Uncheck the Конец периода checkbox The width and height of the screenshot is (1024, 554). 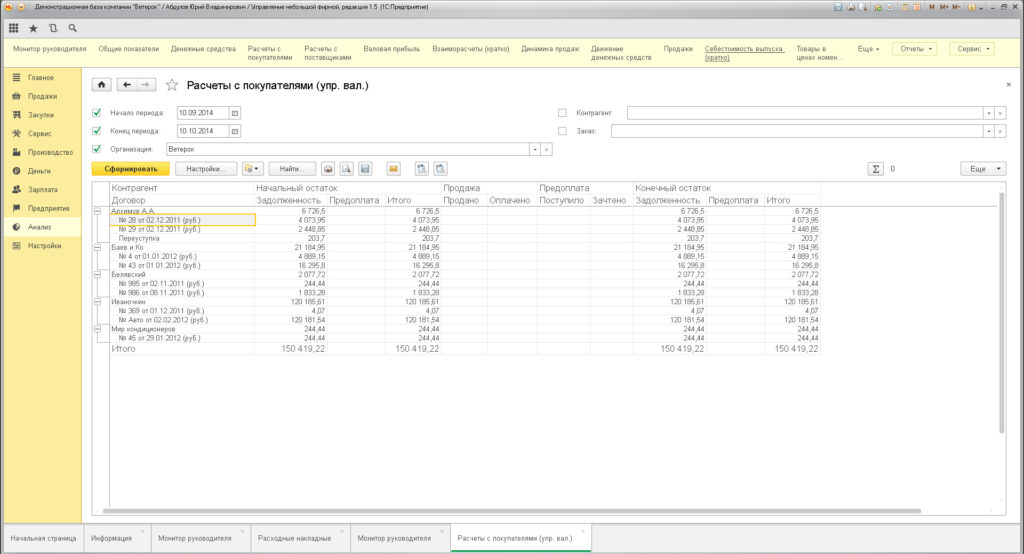[97, 131]
